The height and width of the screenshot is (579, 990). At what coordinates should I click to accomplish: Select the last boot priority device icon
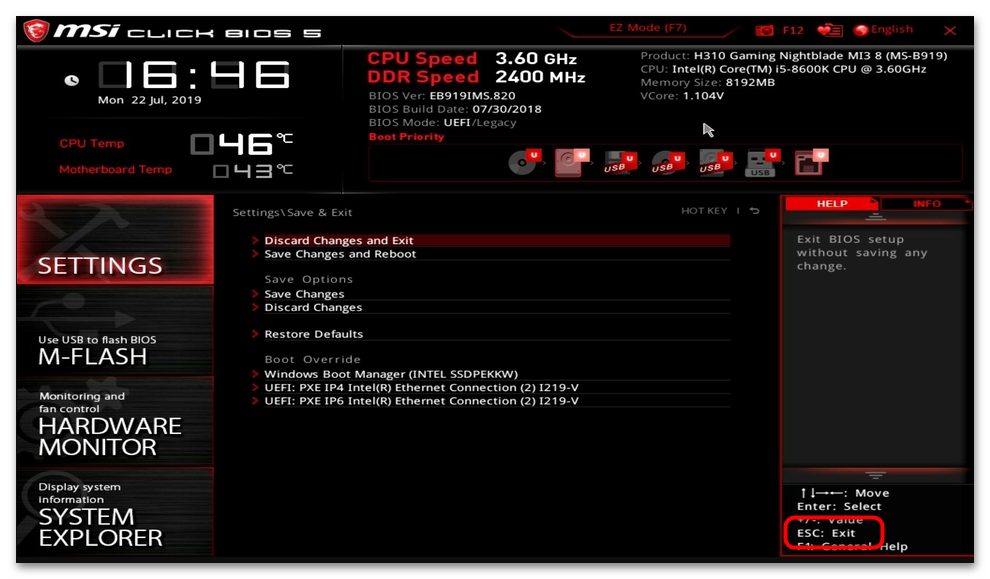tap(810, 162)
